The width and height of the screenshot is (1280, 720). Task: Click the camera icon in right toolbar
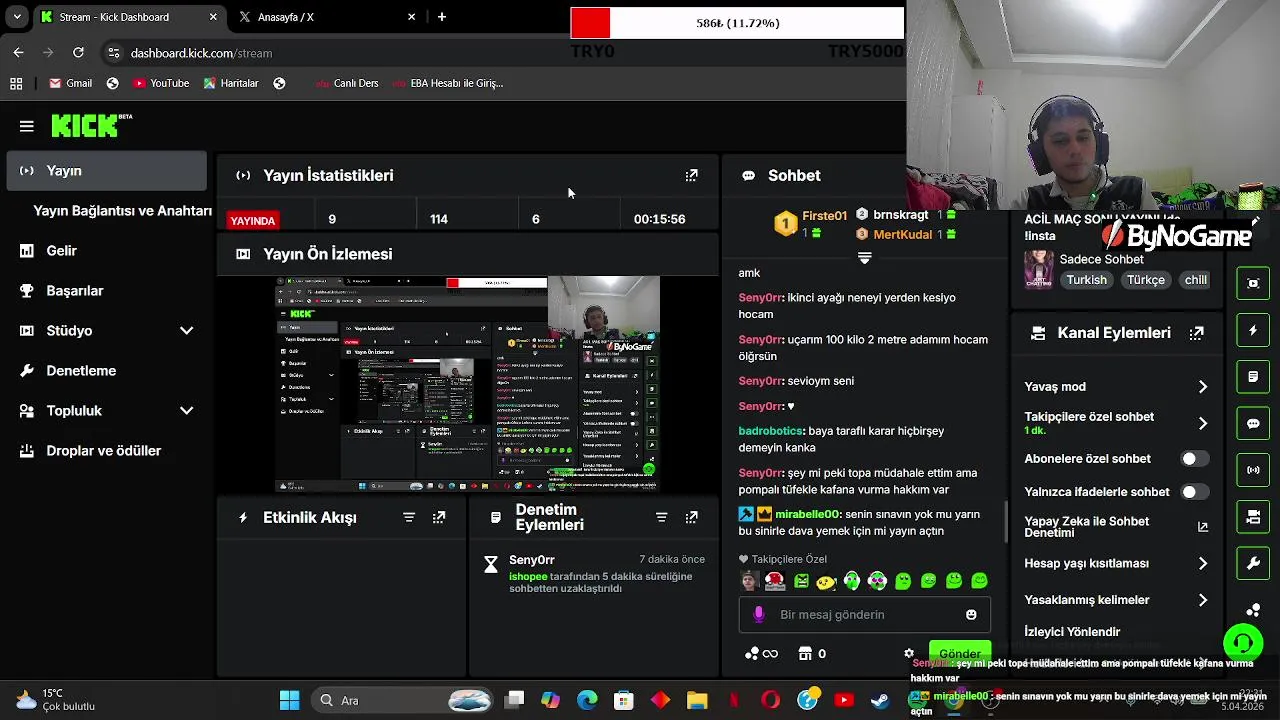(1253, 517)
